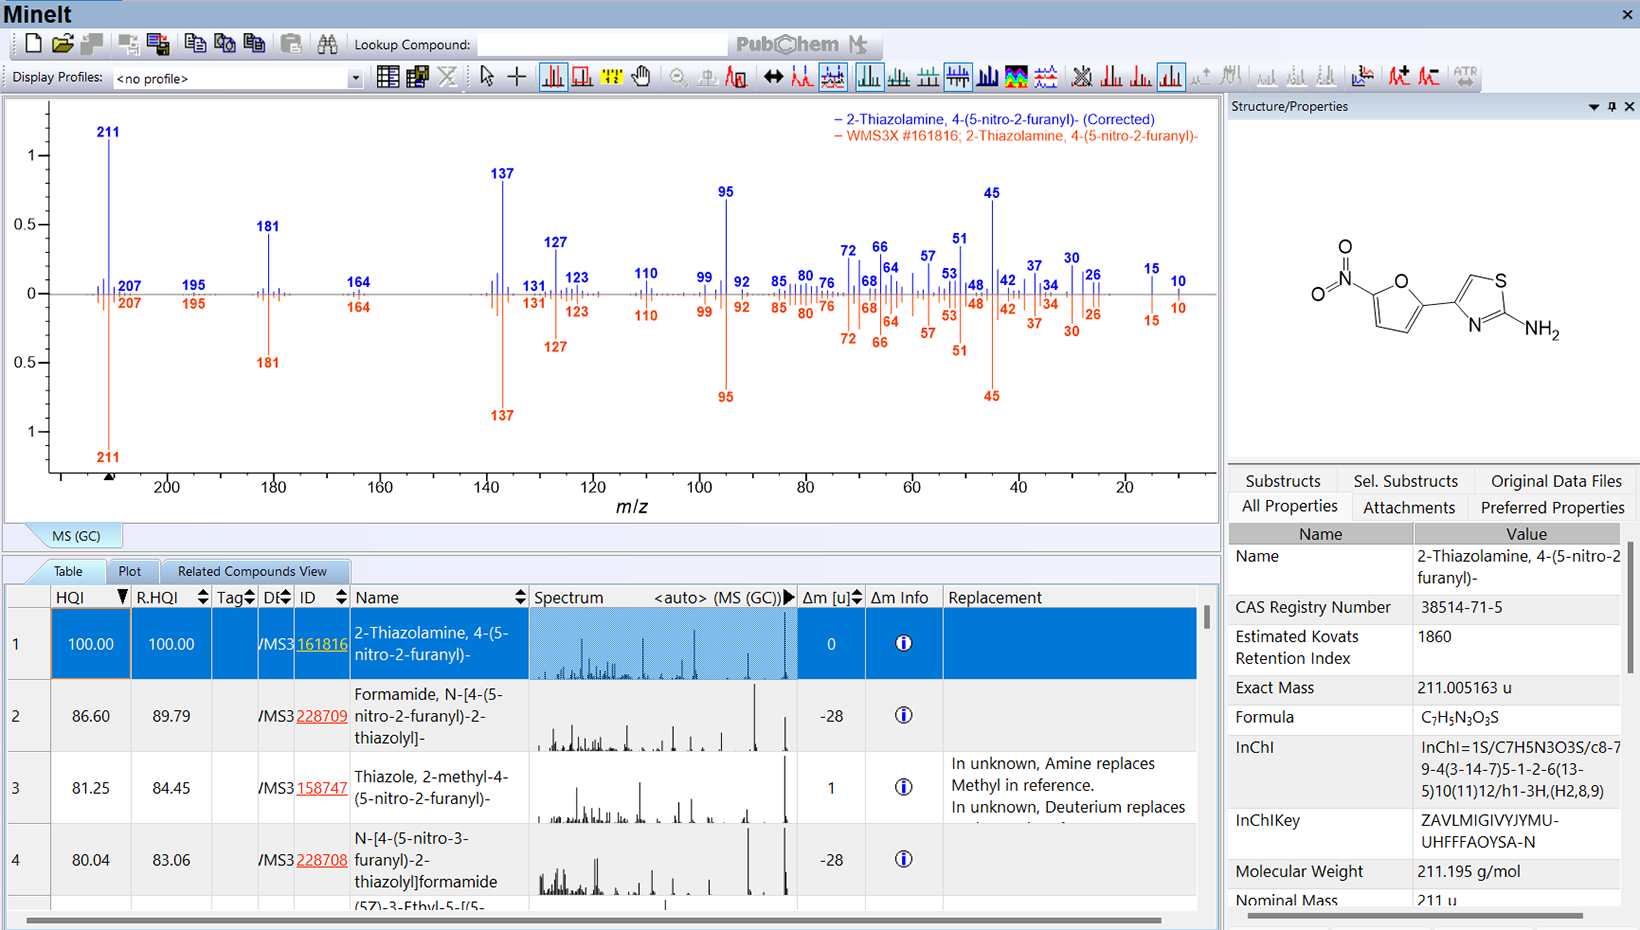Open the Substructs tab

coord(1283,481)
